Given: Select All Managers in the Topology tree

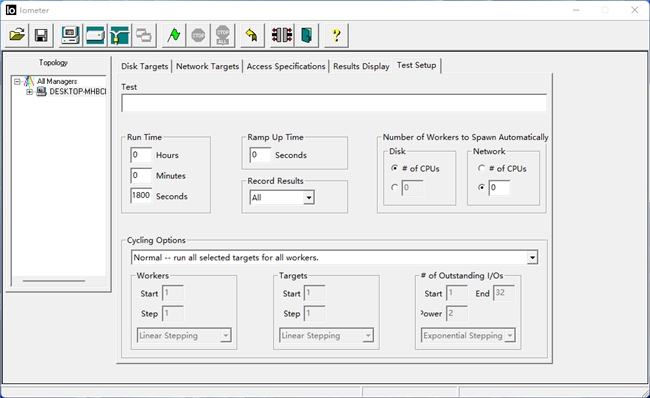Looking at the screenshot, I should tap(57, 81).
